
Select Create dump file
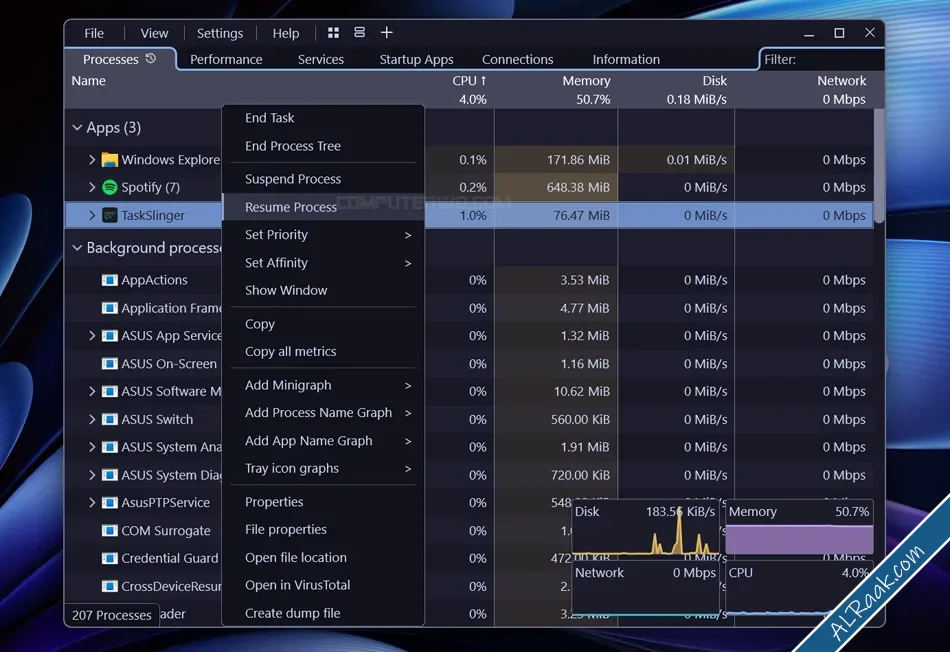coord(323,613)
